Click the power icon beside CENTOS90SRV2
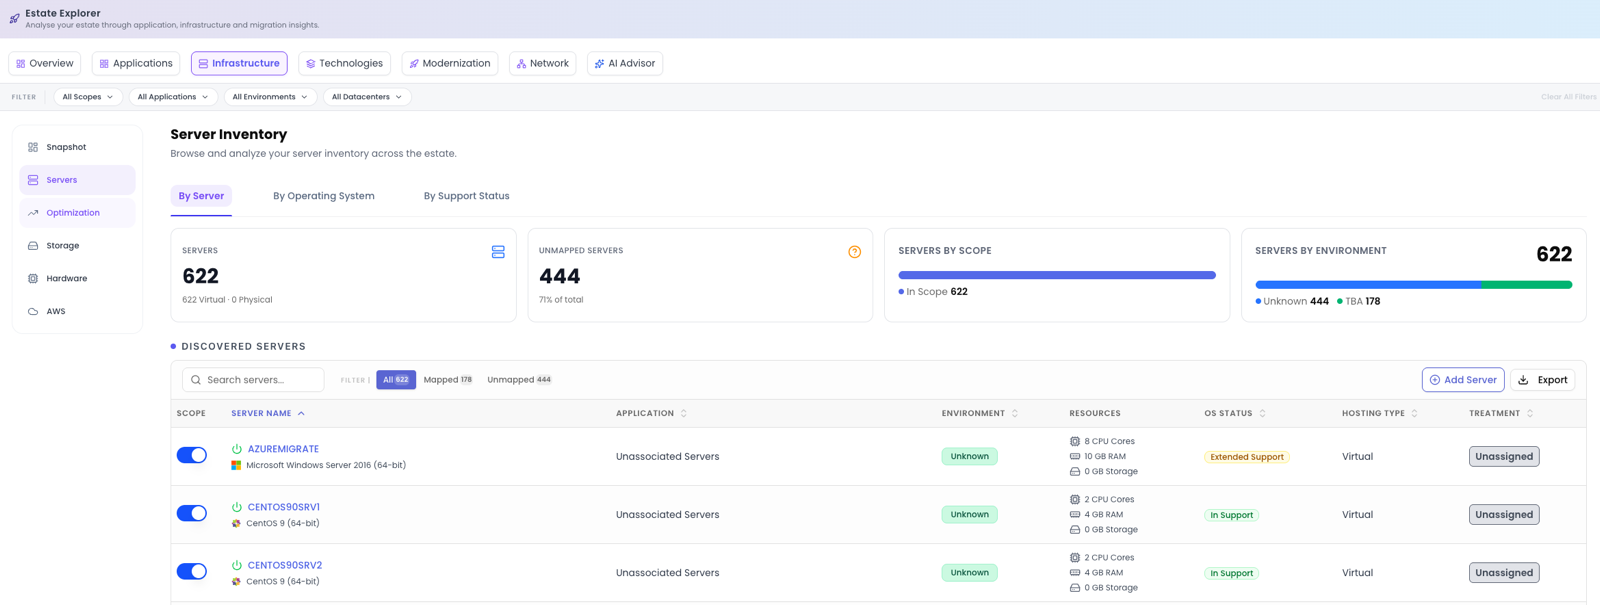Viewport: 1600px width, 605px height. 237,565
